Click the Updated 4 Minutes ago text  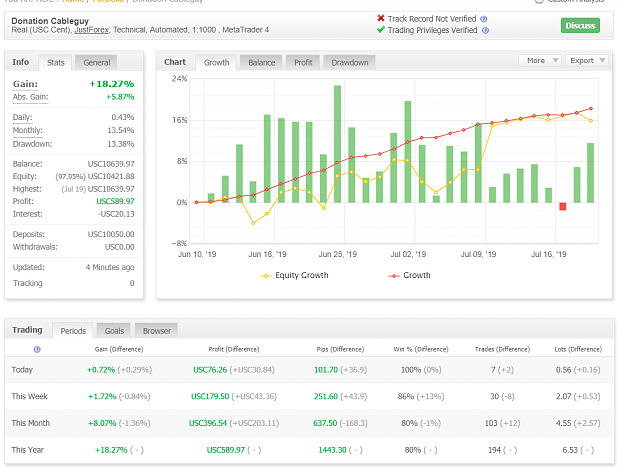pyautogui.click(x=110, y=267)
